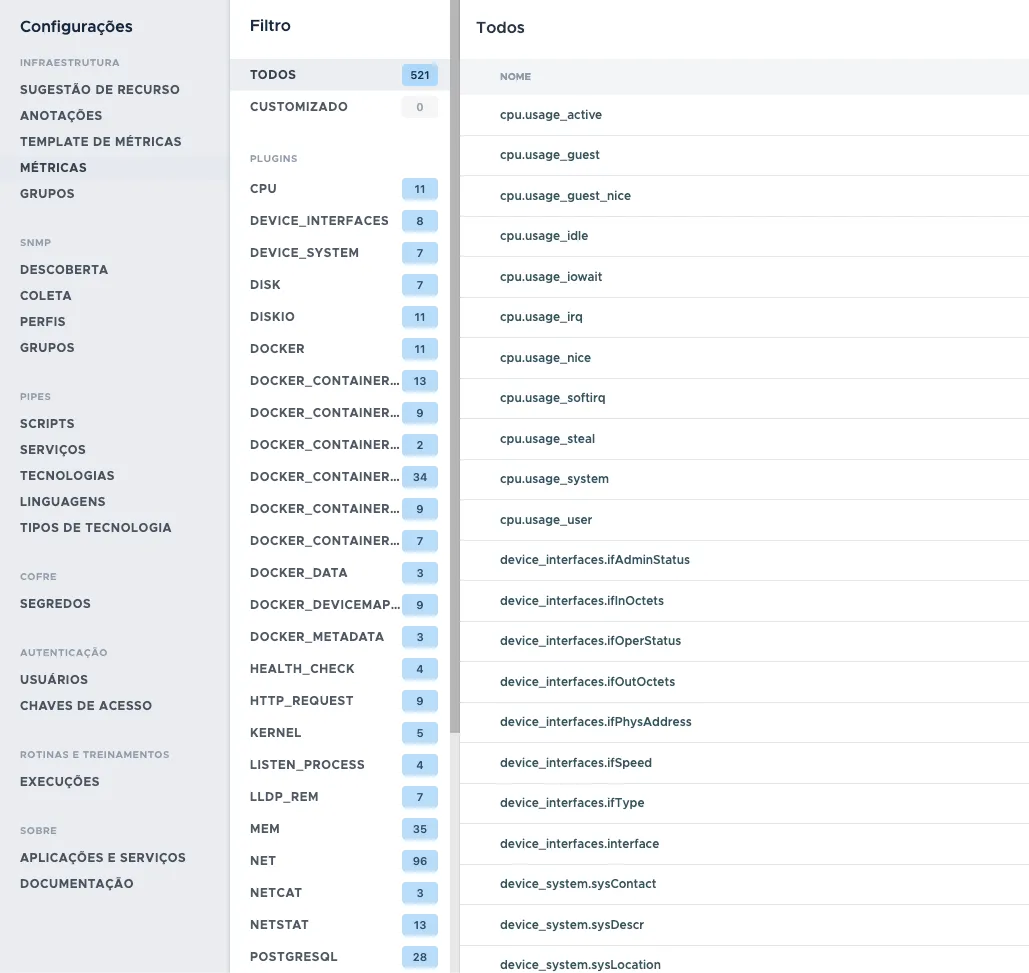Image resolution: width=1029 pixels, height=973 pixels.
Task: Open Linguagens in the sidebar
Action: [x=62, y=502]
